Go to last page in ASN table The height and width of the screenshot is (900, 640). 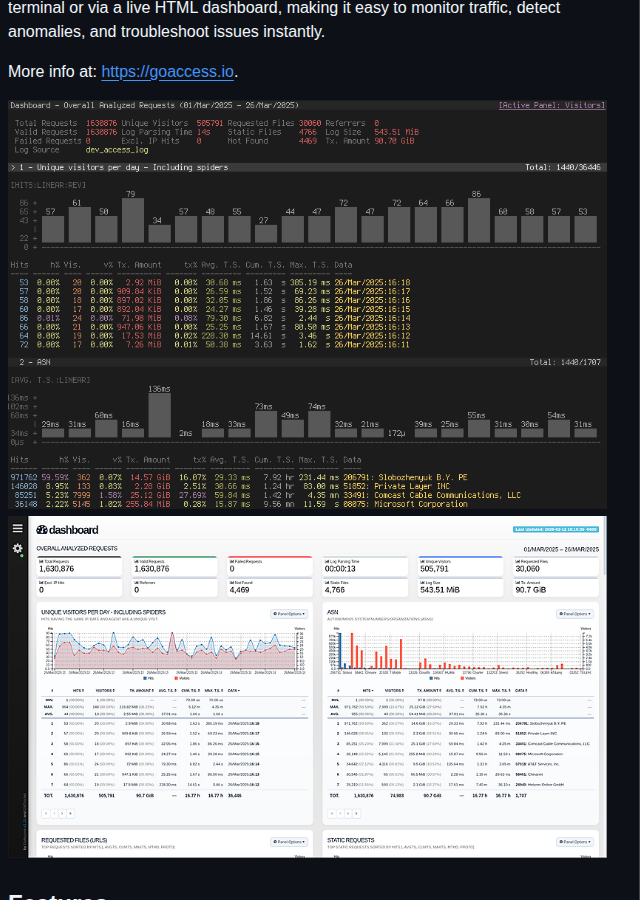[x=356, y=813]
